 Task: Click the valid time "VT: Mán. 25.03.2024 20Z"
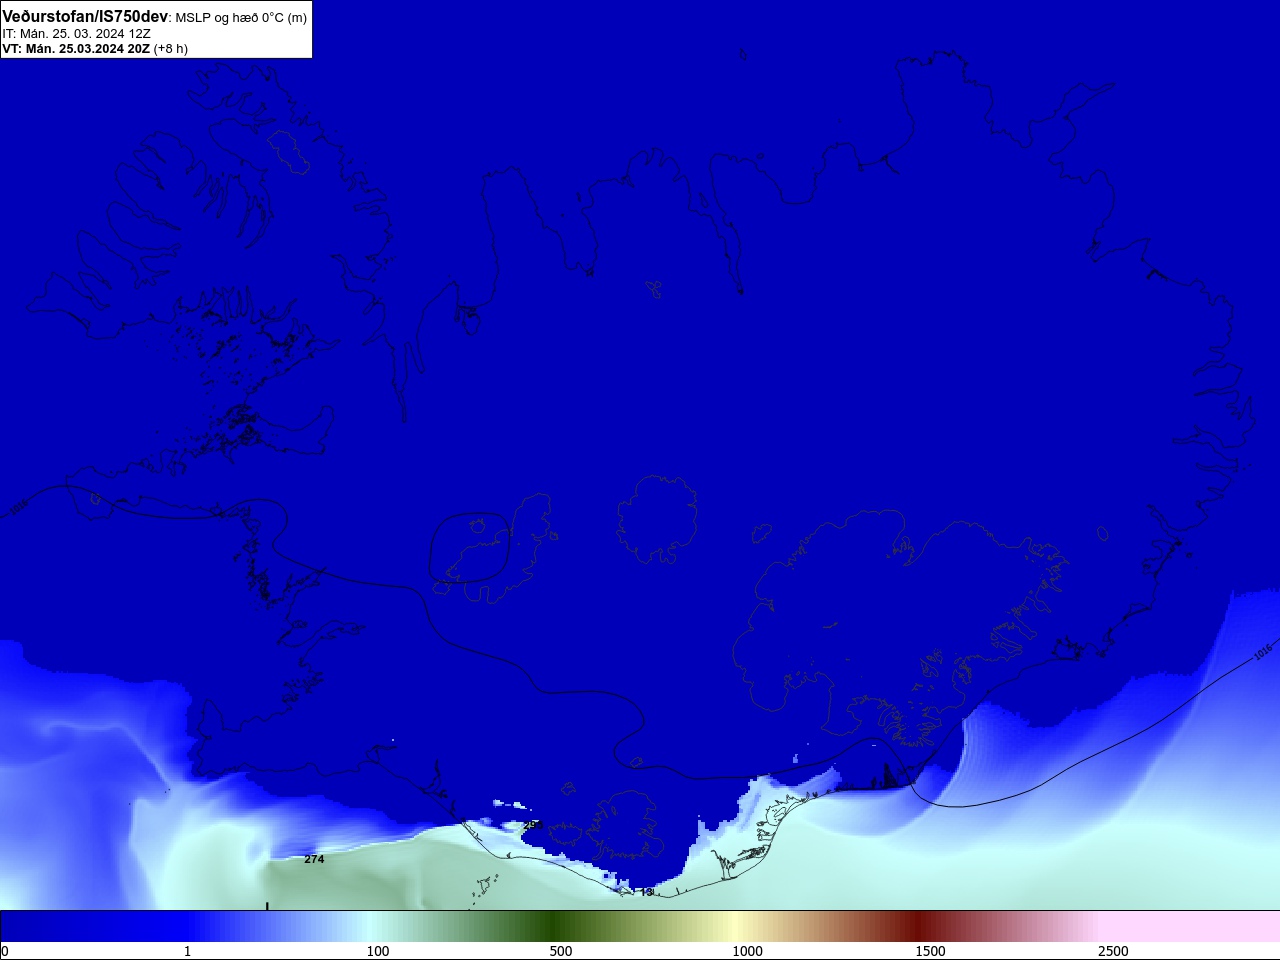click(76, 48)
